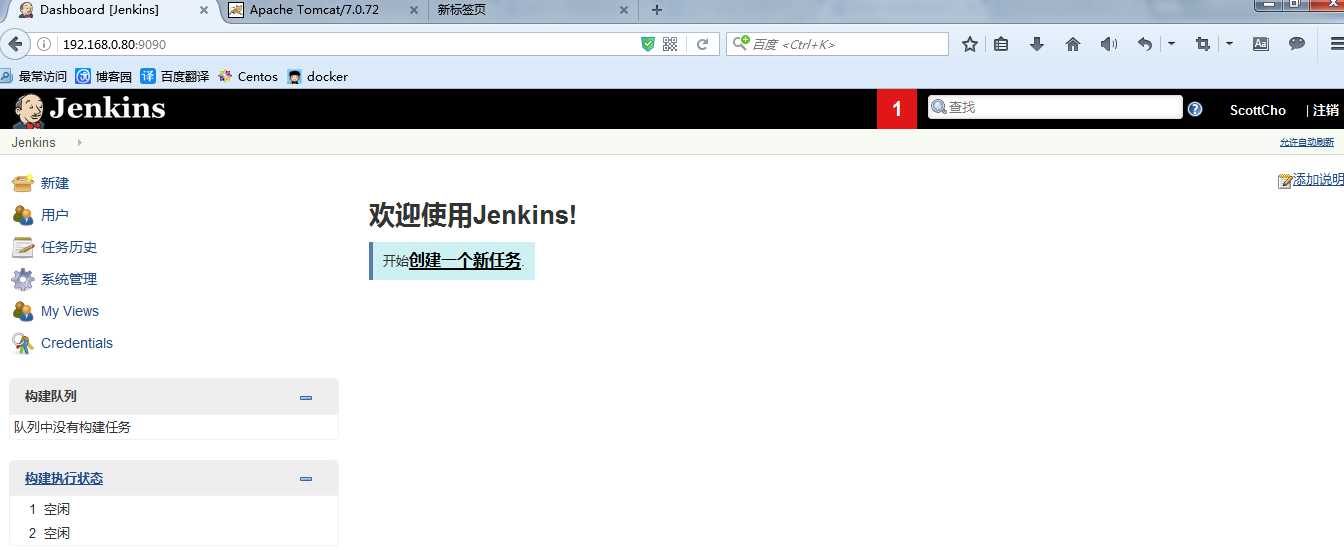Click the 创建一个新任务 link
The width and height of the screenshot is (1344, 550).
(465, 260)
